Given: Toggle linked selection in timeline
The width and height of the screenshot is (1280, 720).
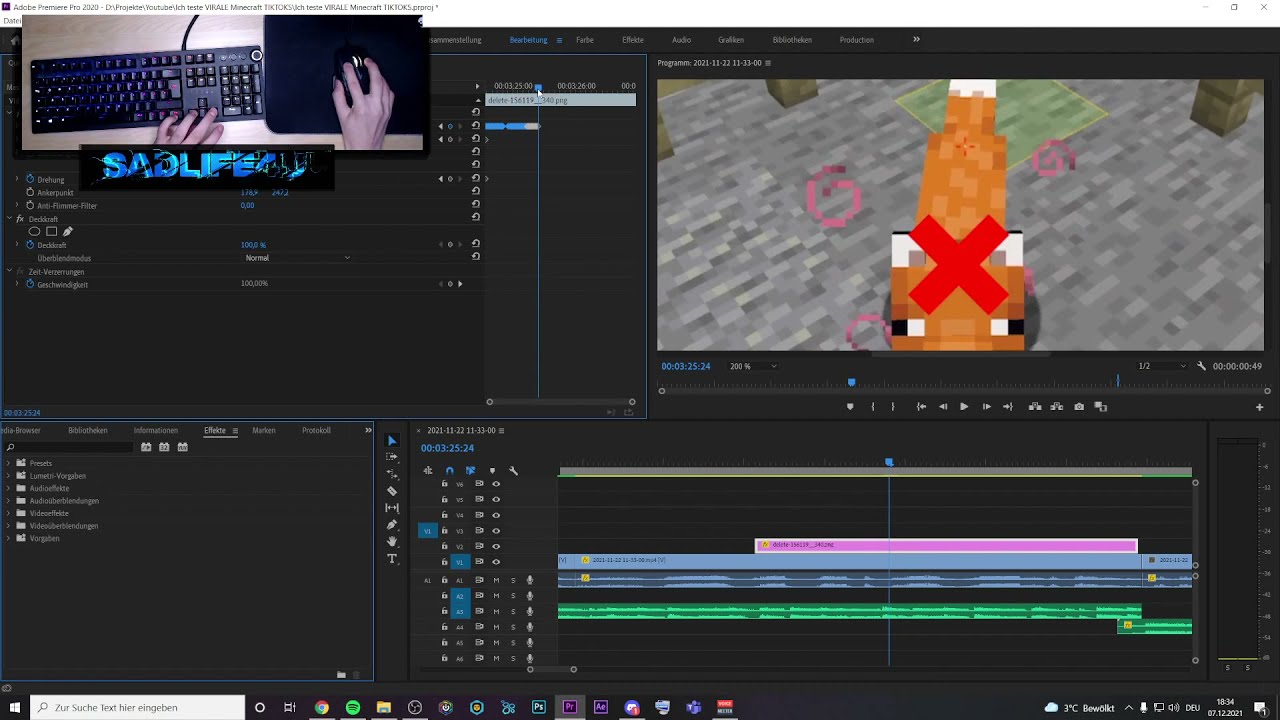Looking at the screenshot, I should [470, 471].
